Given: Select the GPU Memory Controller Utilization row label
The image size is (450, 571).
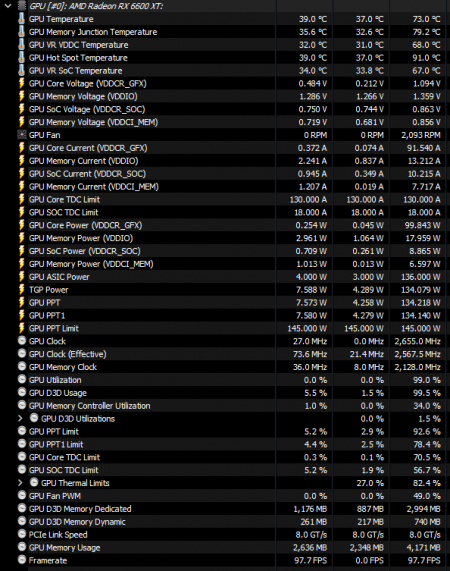Looking at the screenshot, I should pos(90,406).
